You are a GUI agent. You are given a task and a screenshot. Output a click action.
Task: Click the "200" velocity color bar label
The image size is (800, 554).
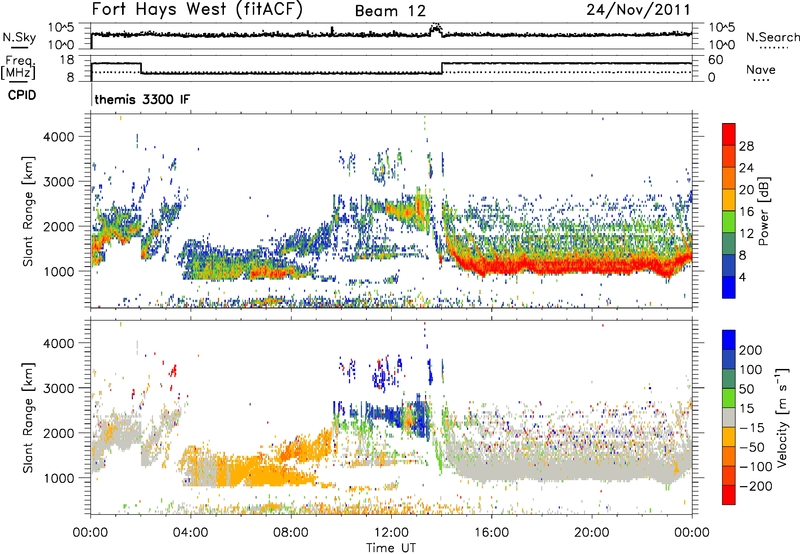(x=751, y=350)
